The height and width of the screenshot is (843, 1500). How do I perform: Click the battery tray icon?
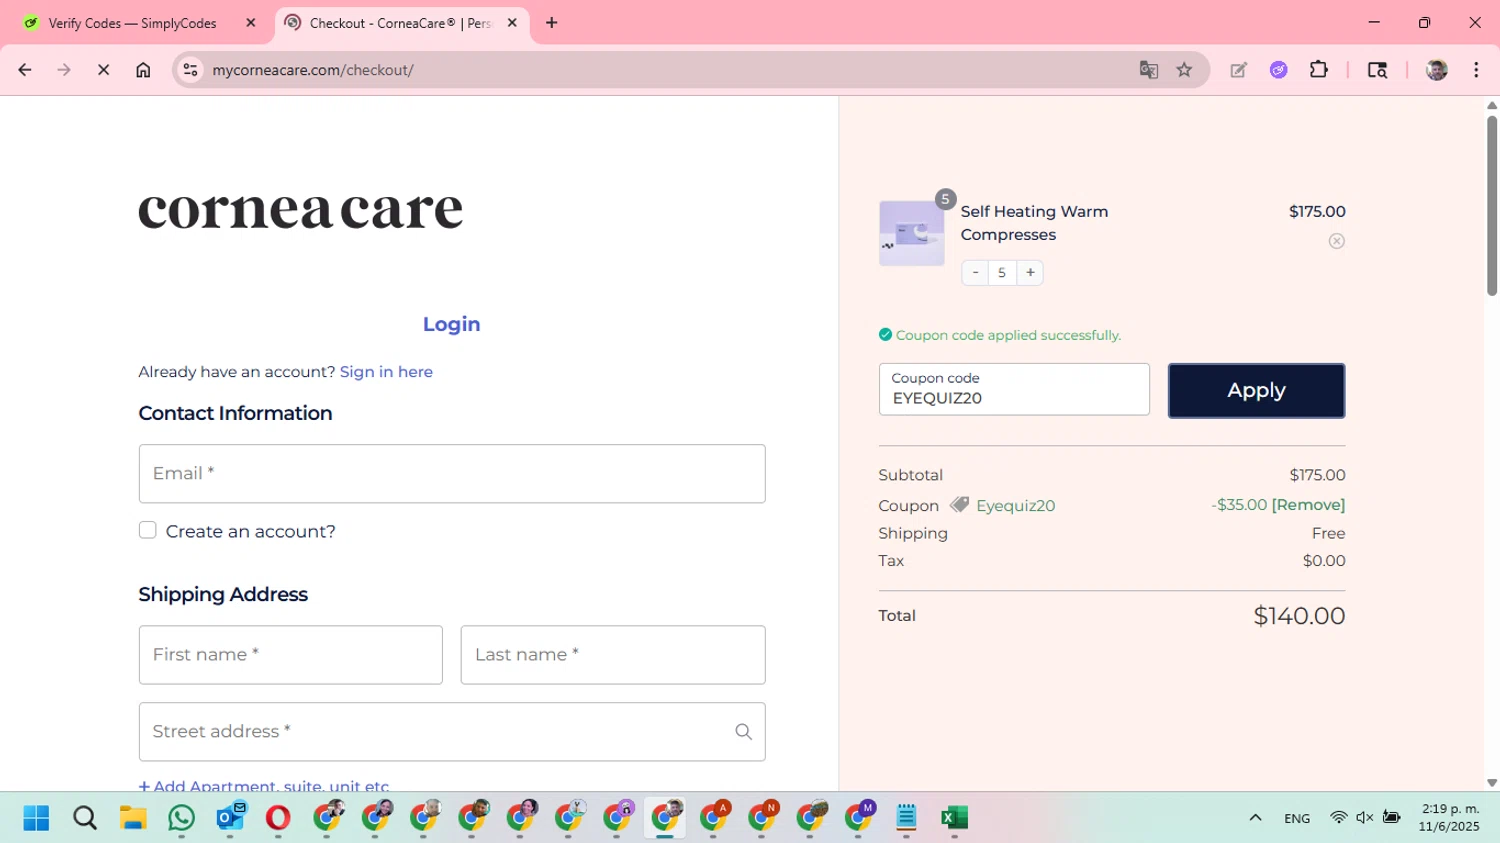1391,818
